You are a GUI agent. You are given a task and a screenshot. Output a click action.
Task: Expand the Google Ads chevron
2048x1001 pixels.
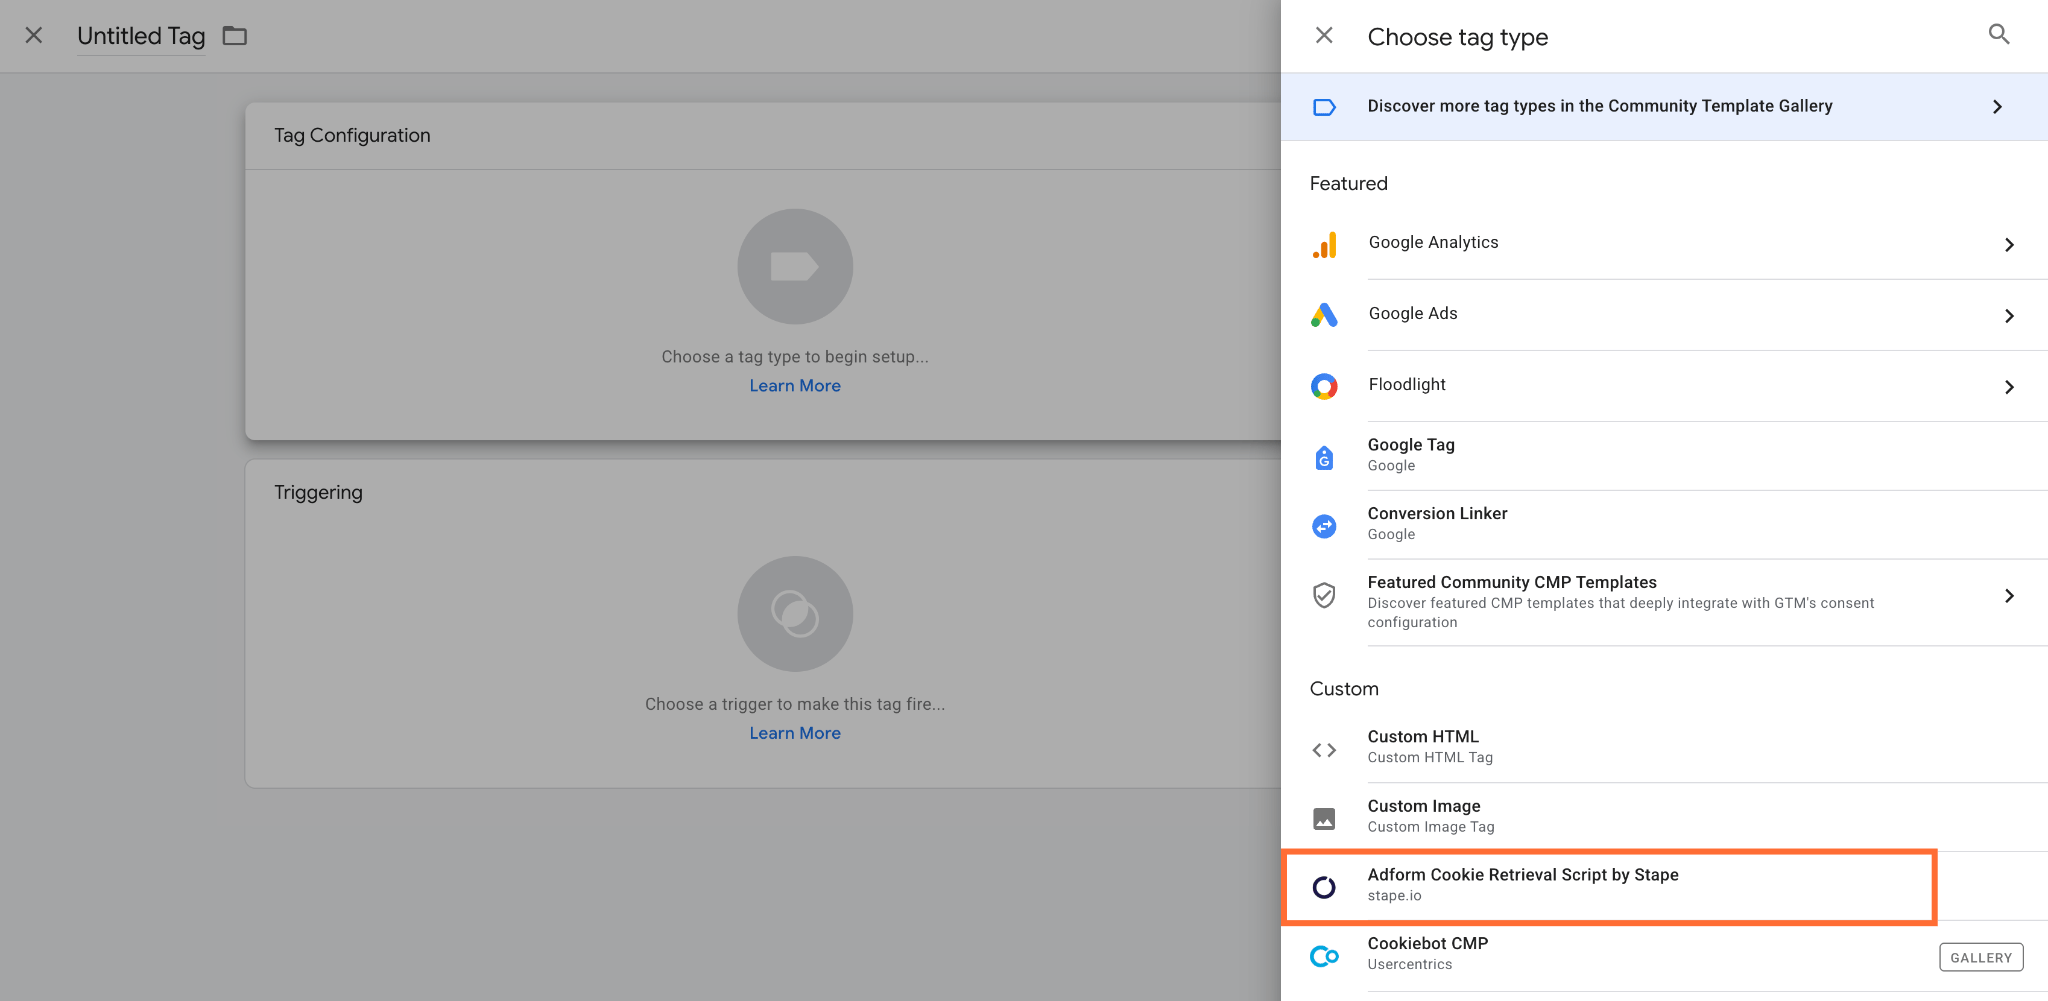click(x=2009, y=316)
